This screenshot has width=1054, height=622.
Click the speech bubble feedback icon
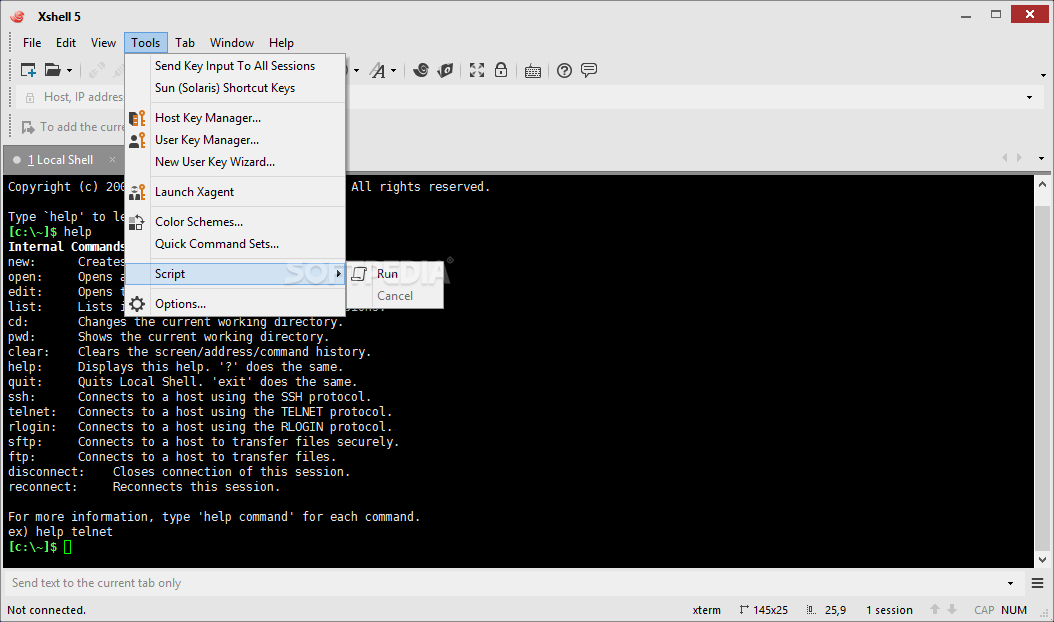click(589, 70)
